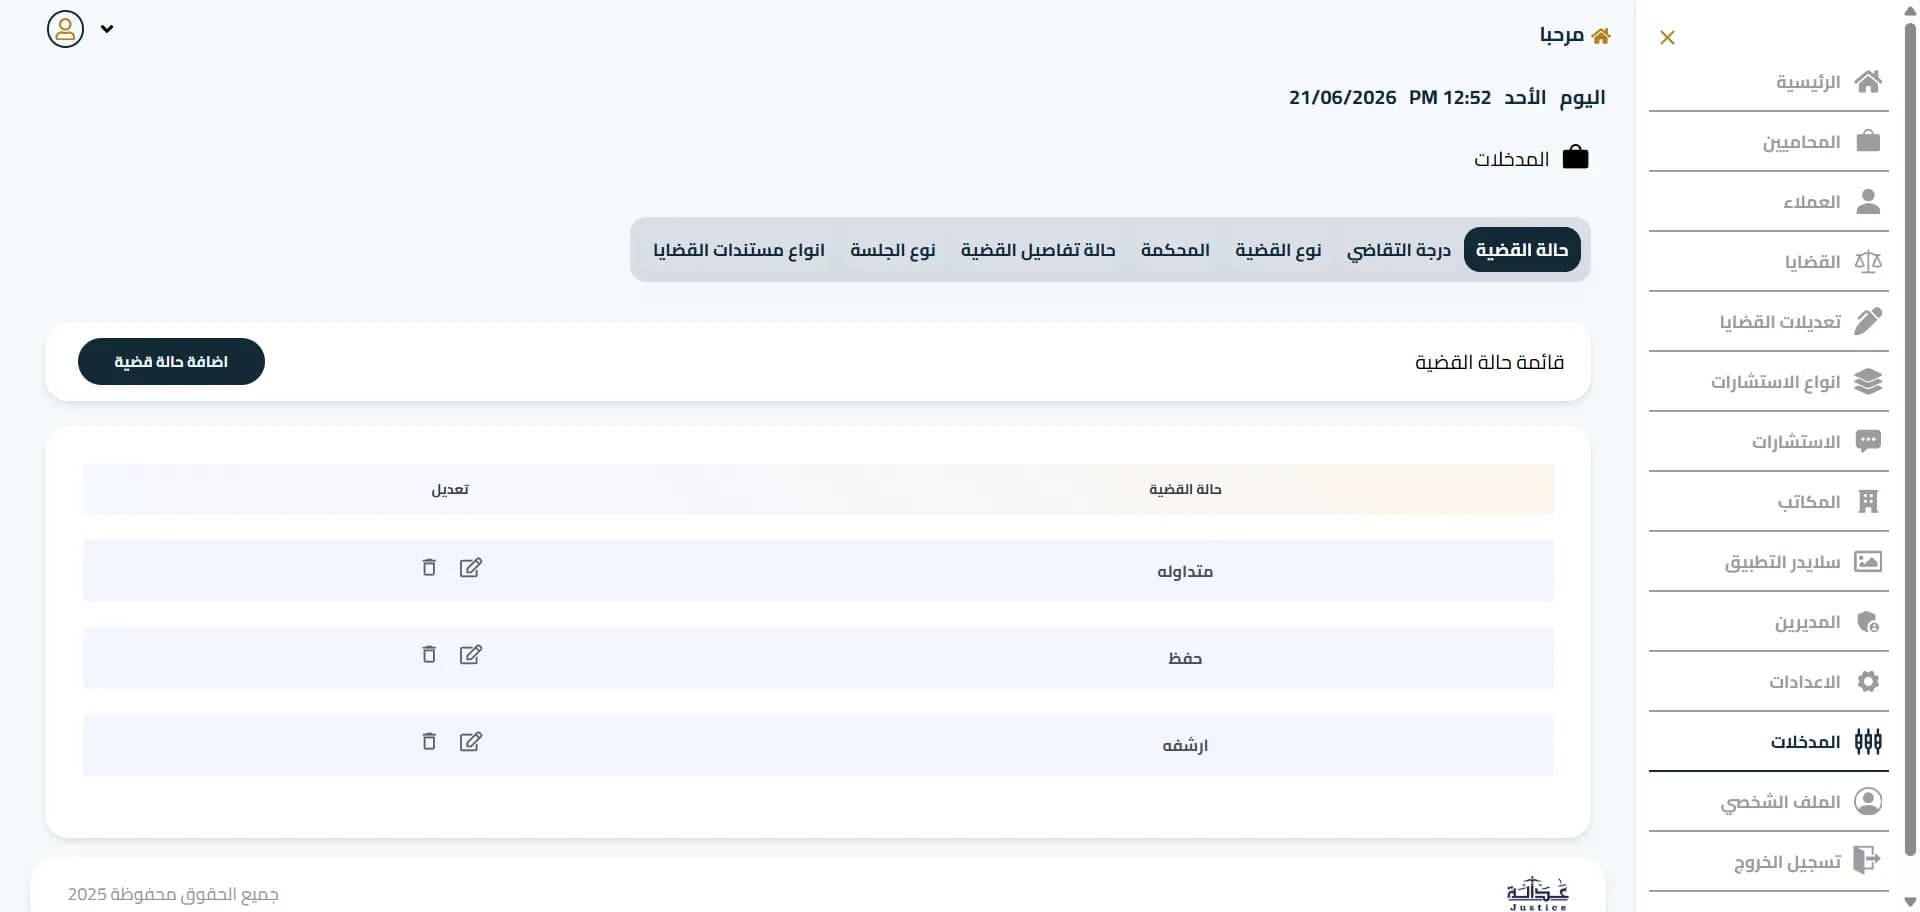Edit the متداوله case status row
This screenshot has width=1920, height=912.
point(471,568)
